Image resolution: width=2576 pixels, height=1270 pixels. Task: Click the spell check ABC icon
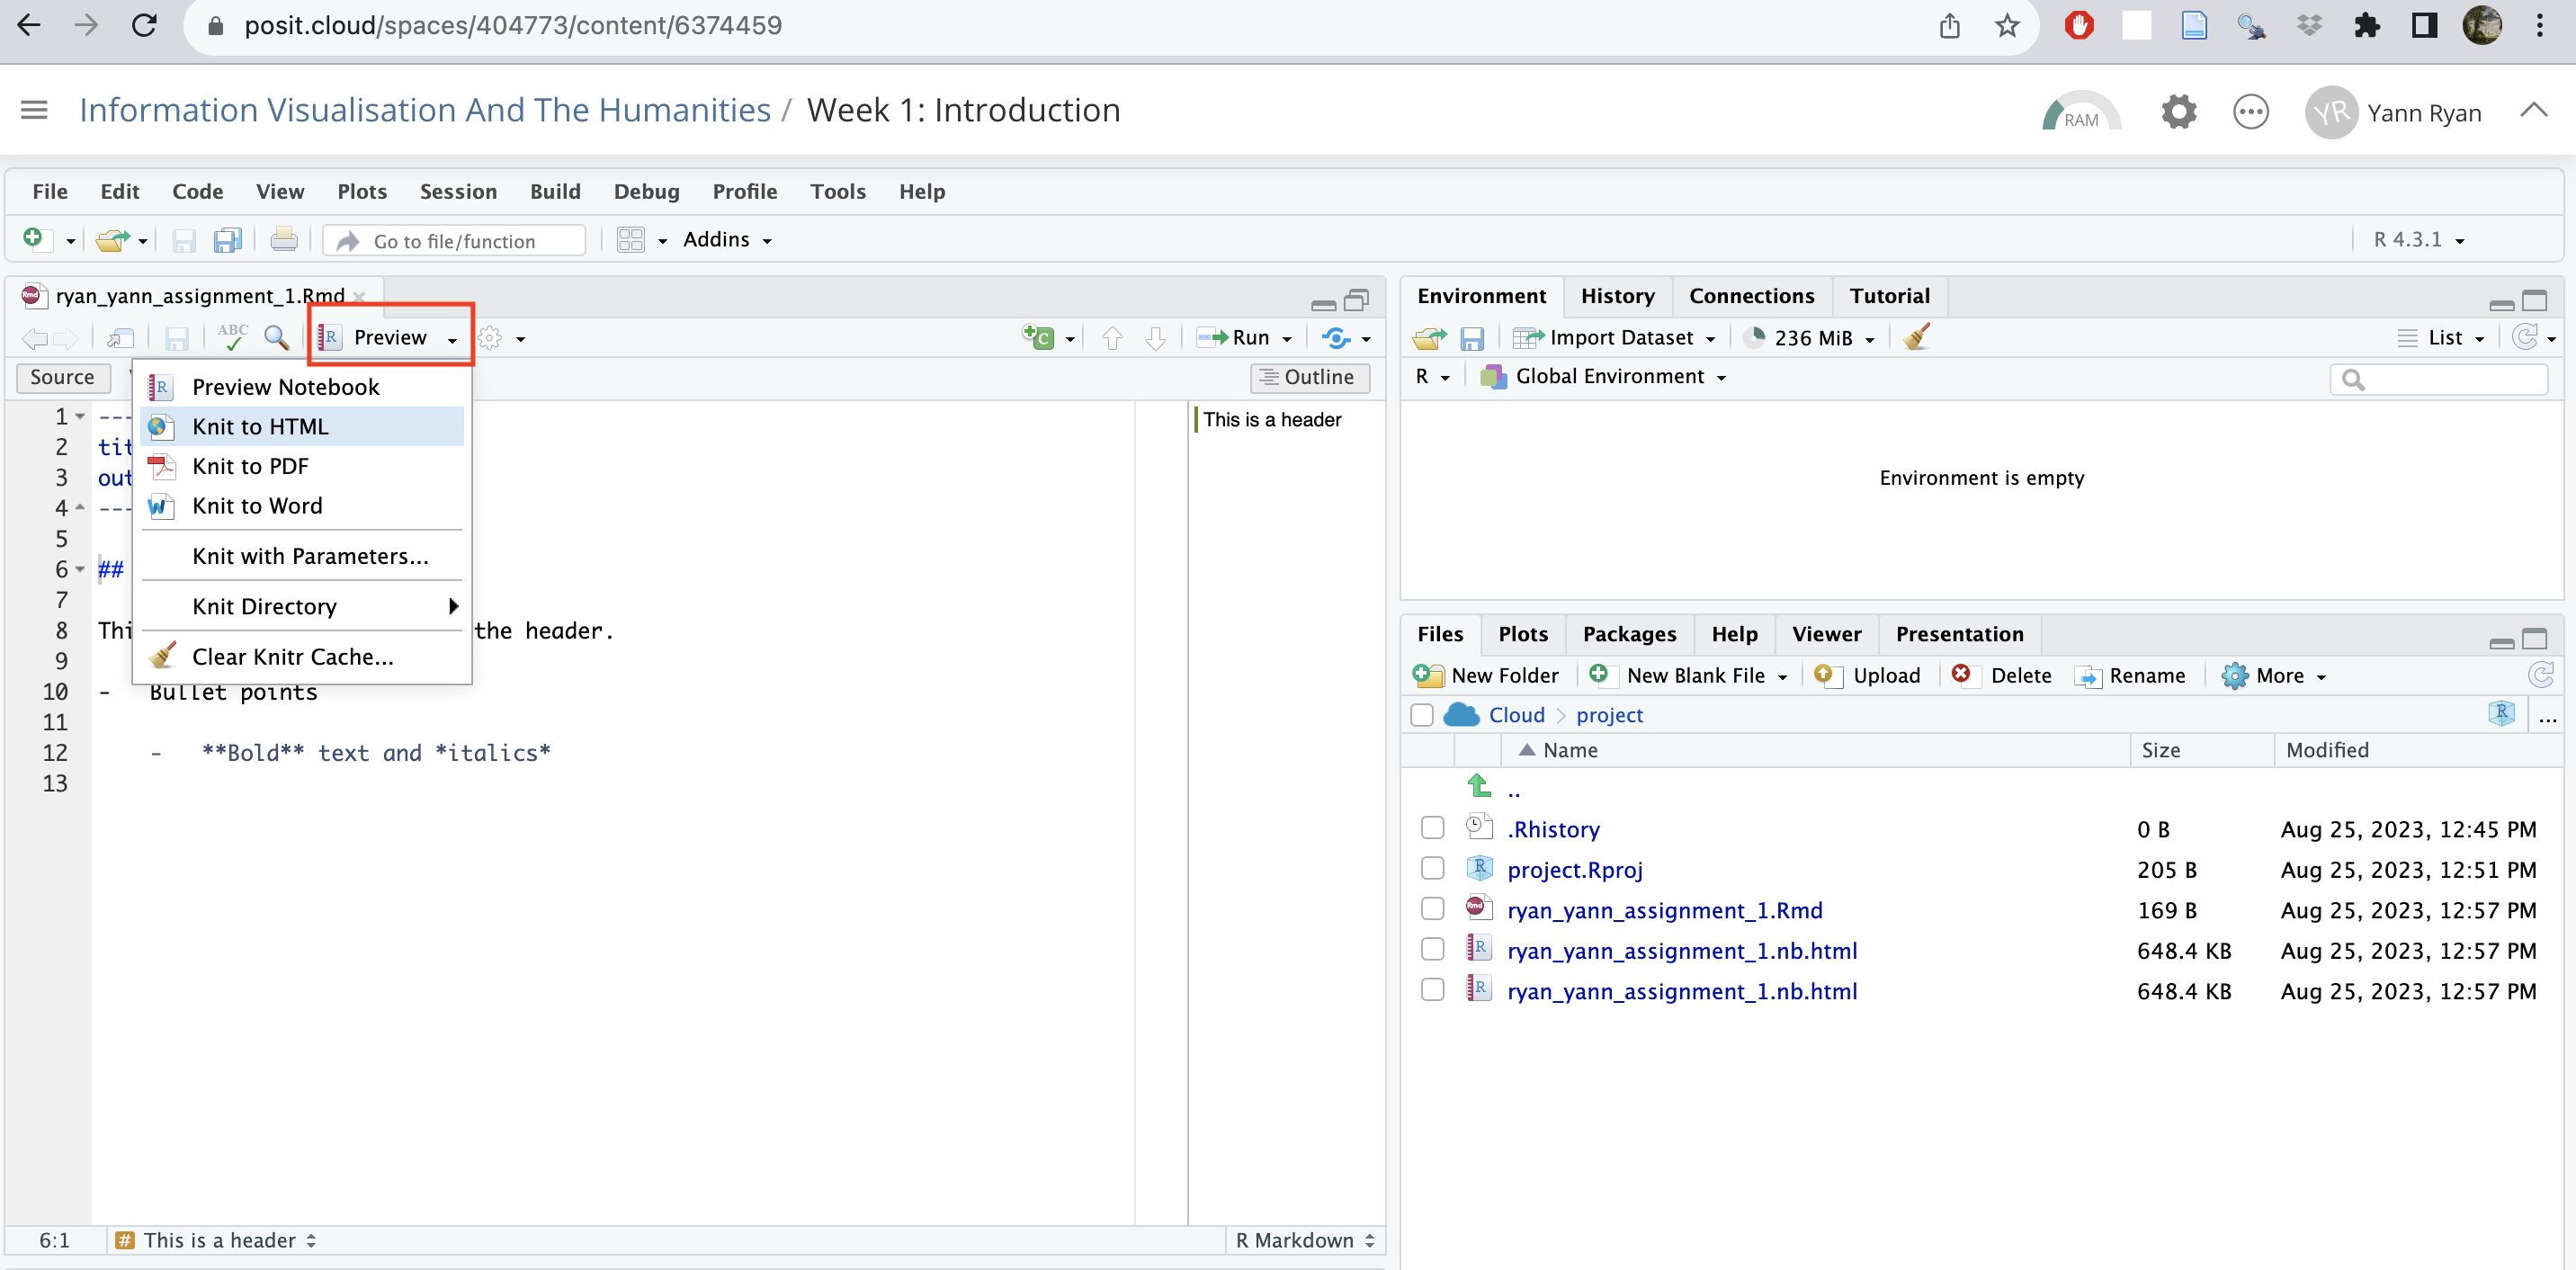click(232, 337)
